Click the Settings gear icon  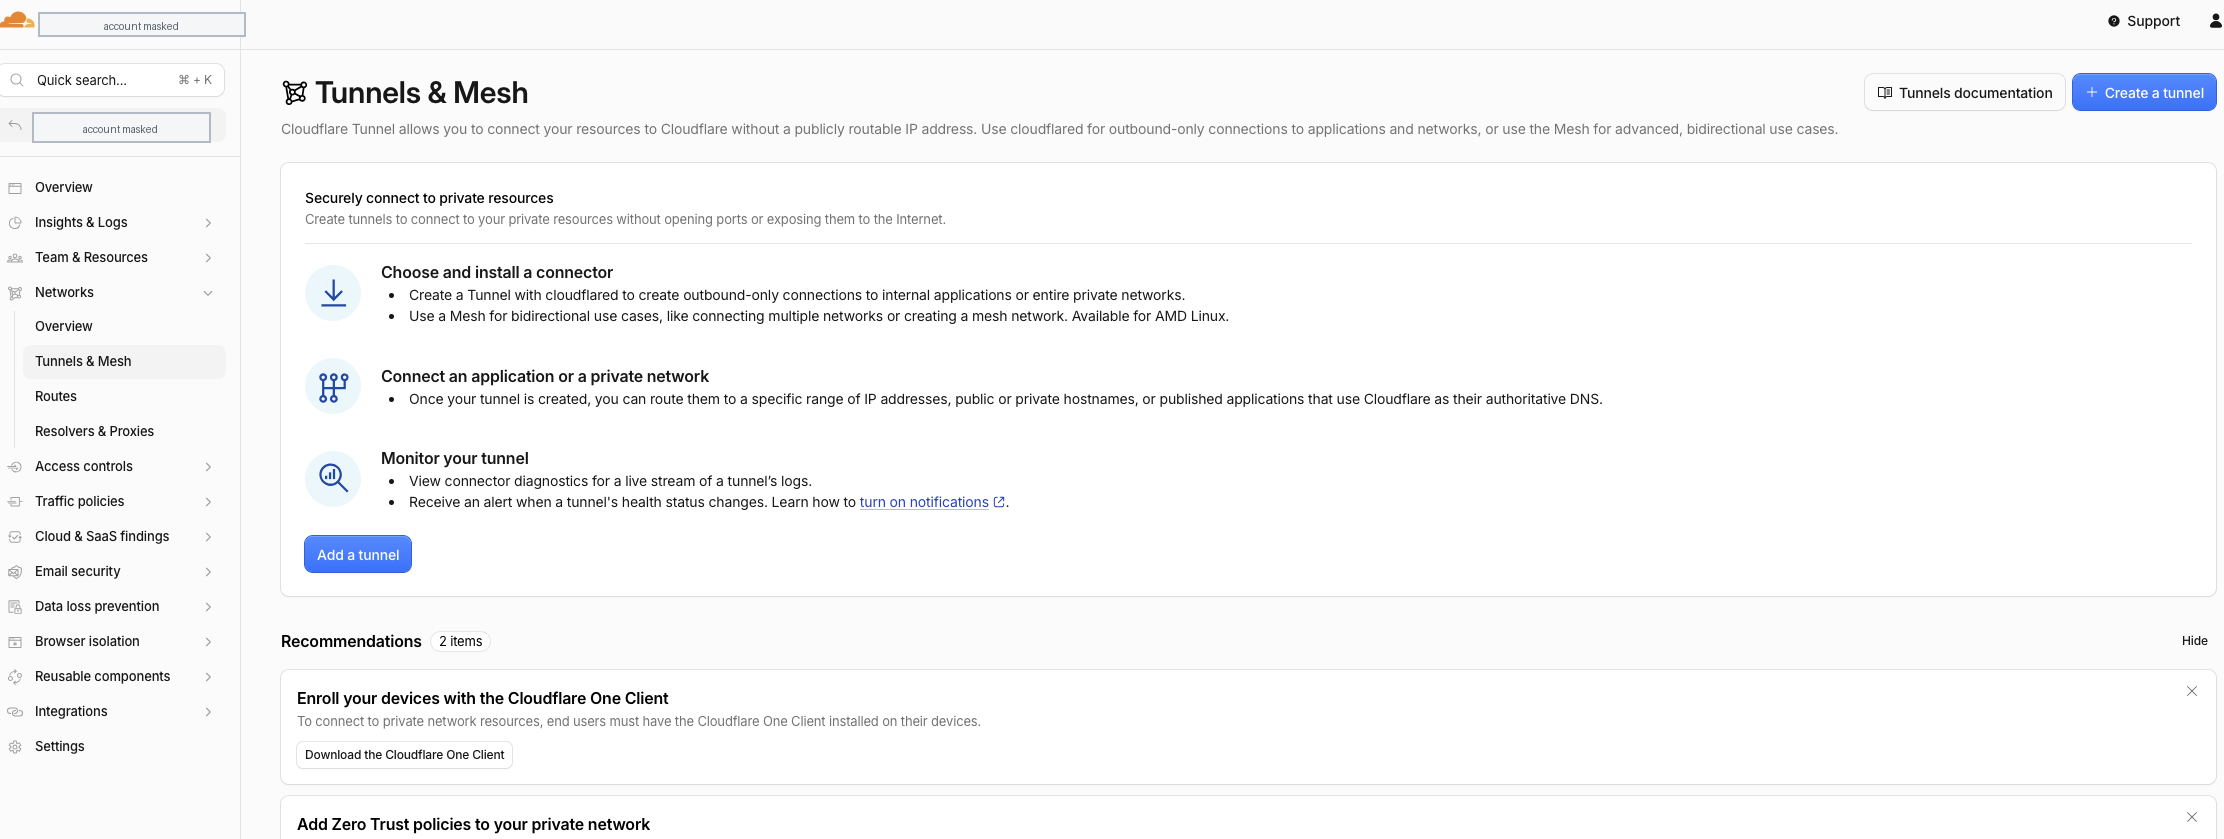click(15, 747)
